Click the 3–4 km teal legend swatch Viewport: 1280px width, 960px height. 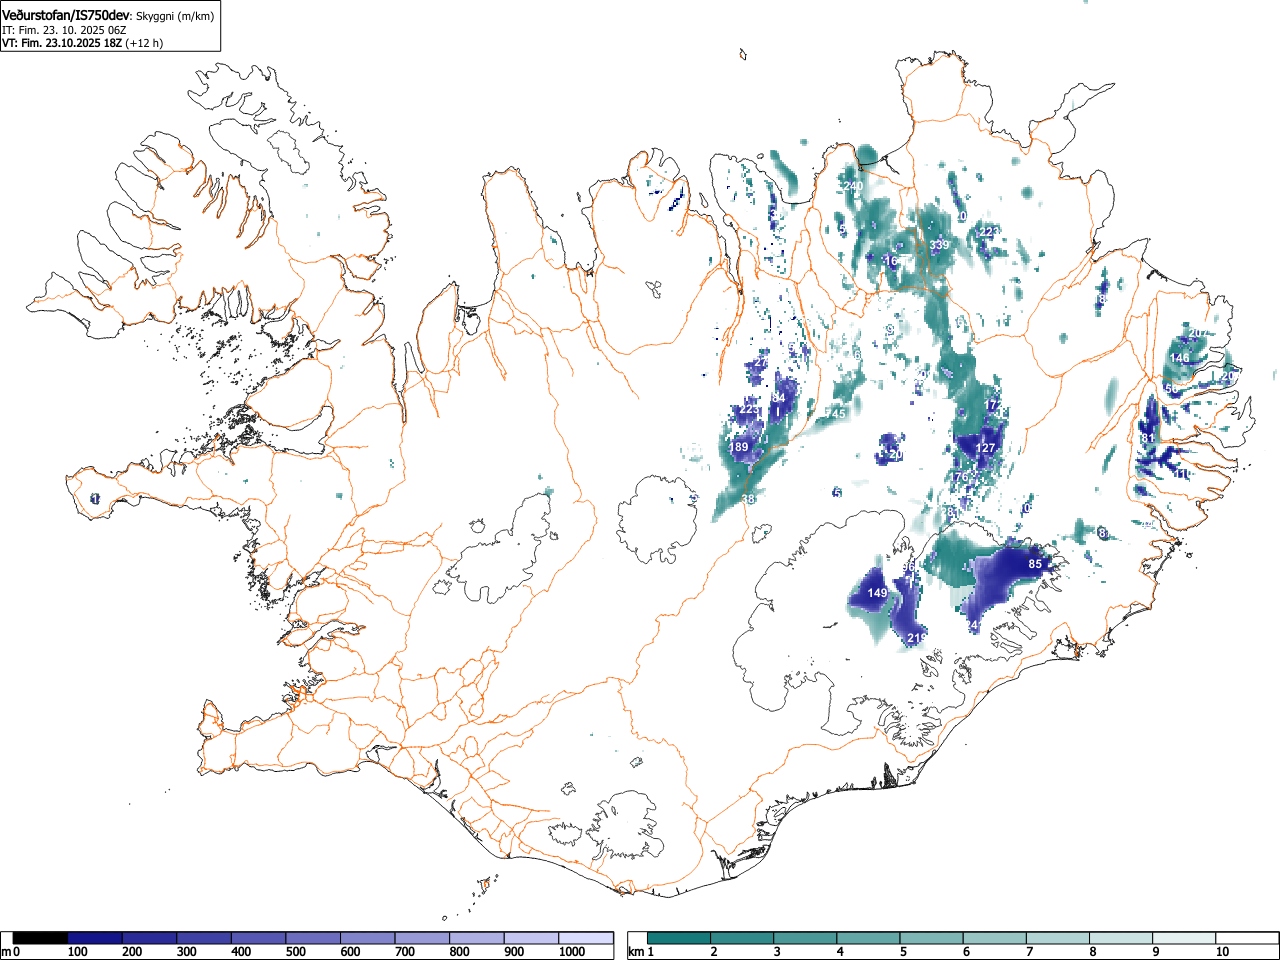(x=806, y=938)
